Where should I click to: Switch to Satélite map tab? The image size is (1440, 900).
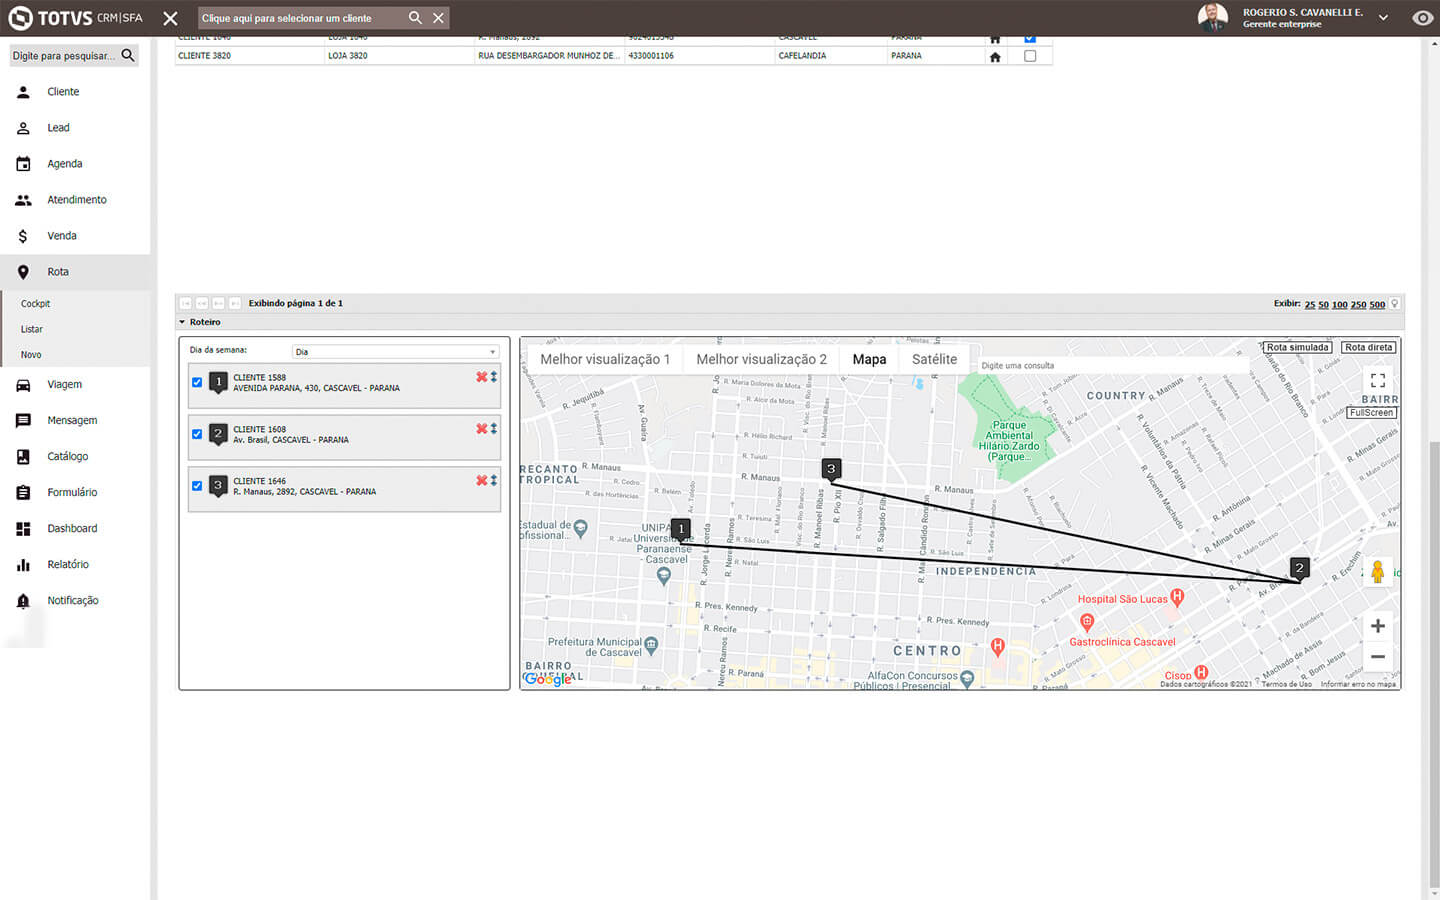click(x=934, y=359)
